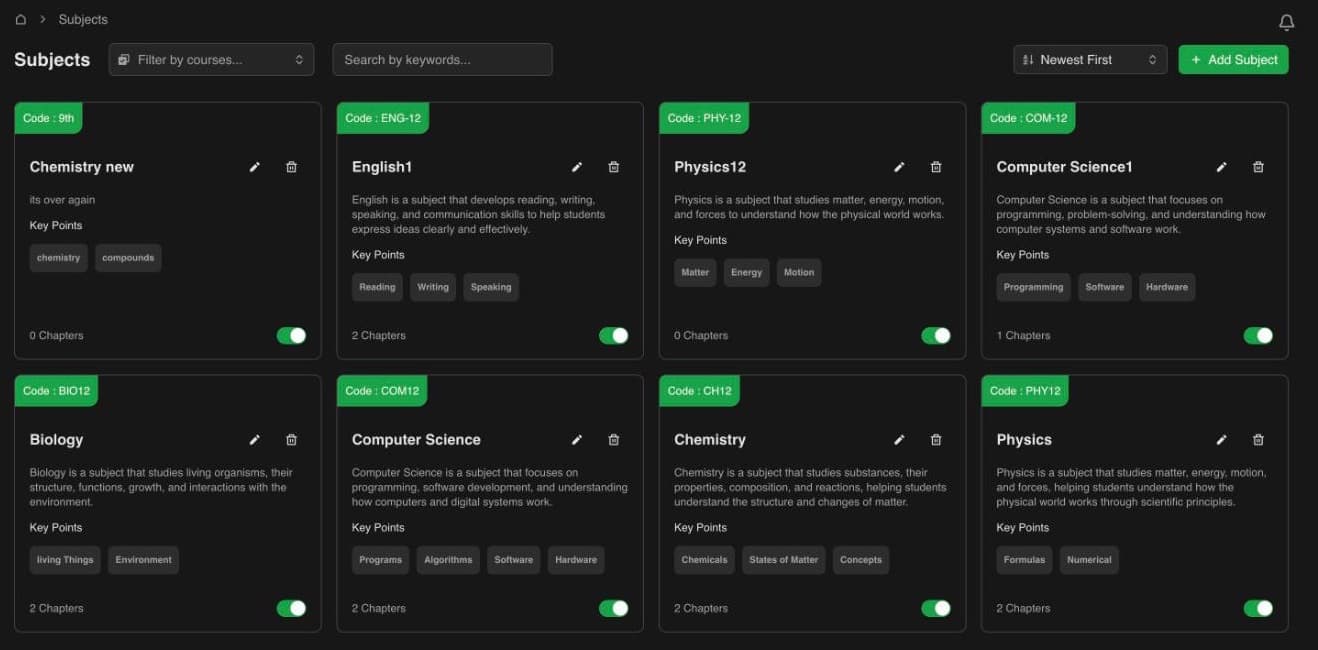Viewport: 1318px width, 650px height.
Task: Delete the CH12 Chemistry subject
Action: click(x=936, y=439)
